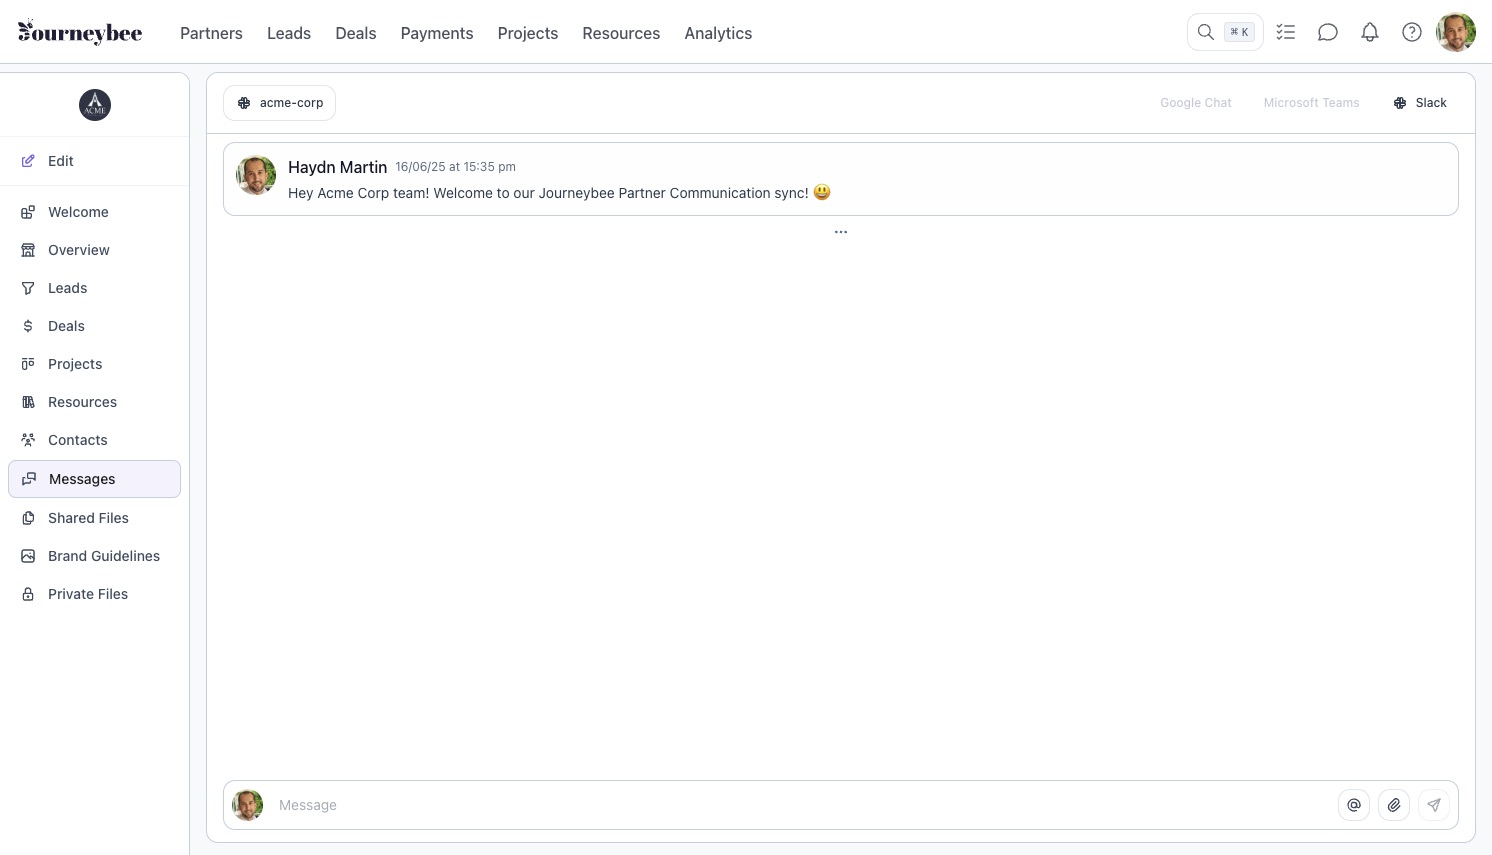Open the Leads top navigation item
1492x855 pixels.
(x=289, y=33)
